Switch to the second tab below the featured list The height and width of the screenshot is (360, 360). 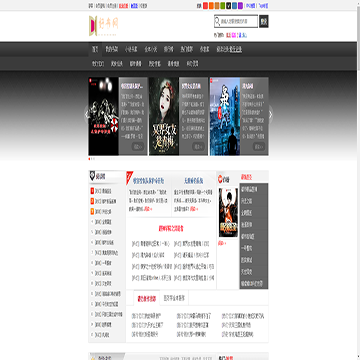(x=174, y=298)
